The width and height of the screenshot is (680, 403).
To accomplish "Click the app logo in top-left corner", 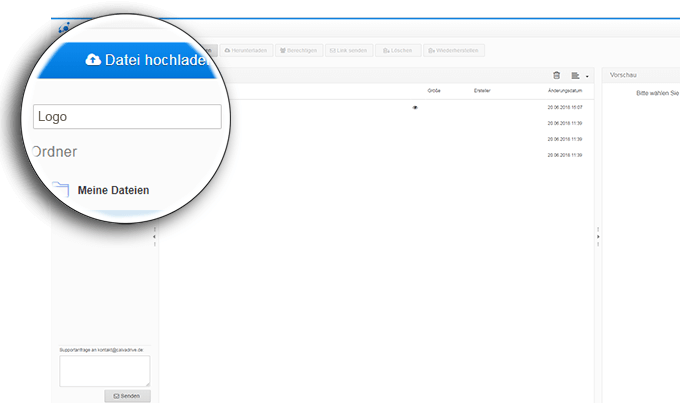I will pos(64,28).
